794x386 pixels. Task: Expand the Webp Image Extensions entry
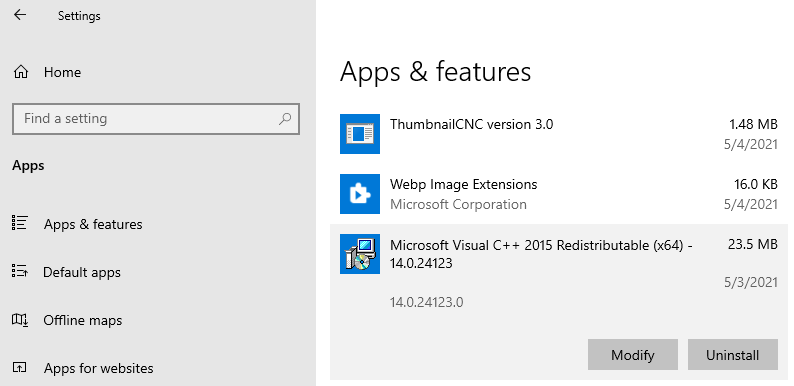[x=559, y=194]
